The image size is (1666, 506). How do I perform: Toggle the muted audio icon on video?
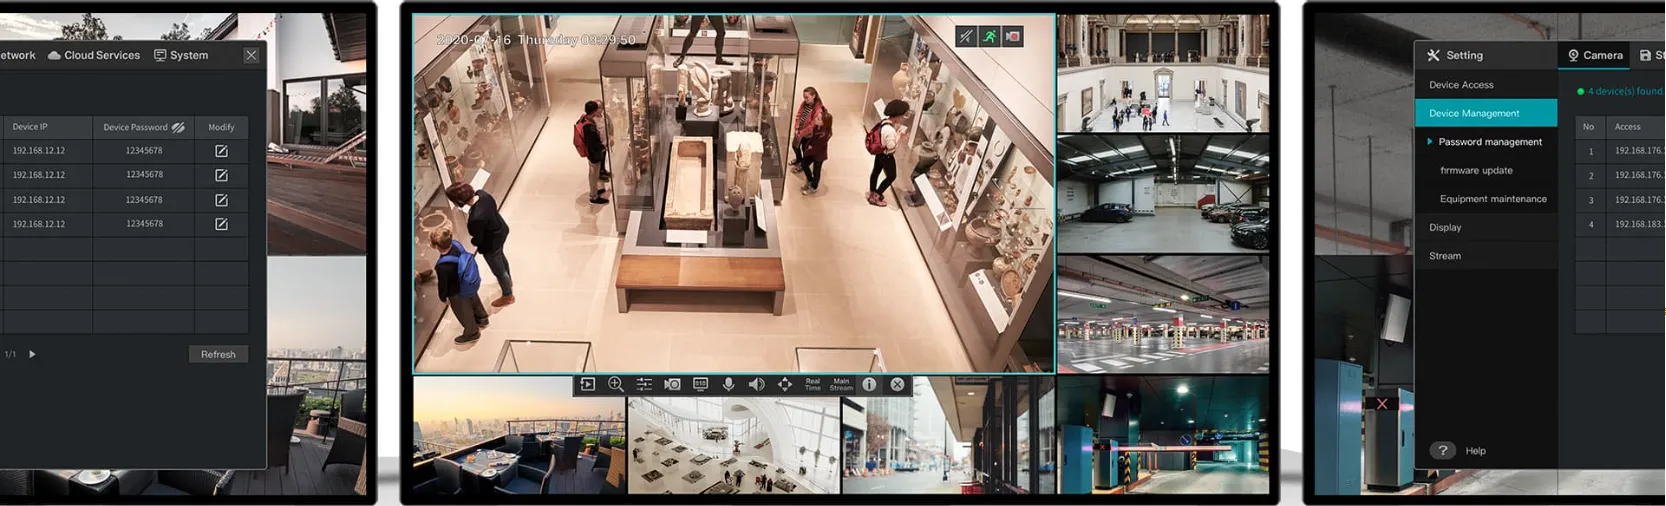[965, 37]
